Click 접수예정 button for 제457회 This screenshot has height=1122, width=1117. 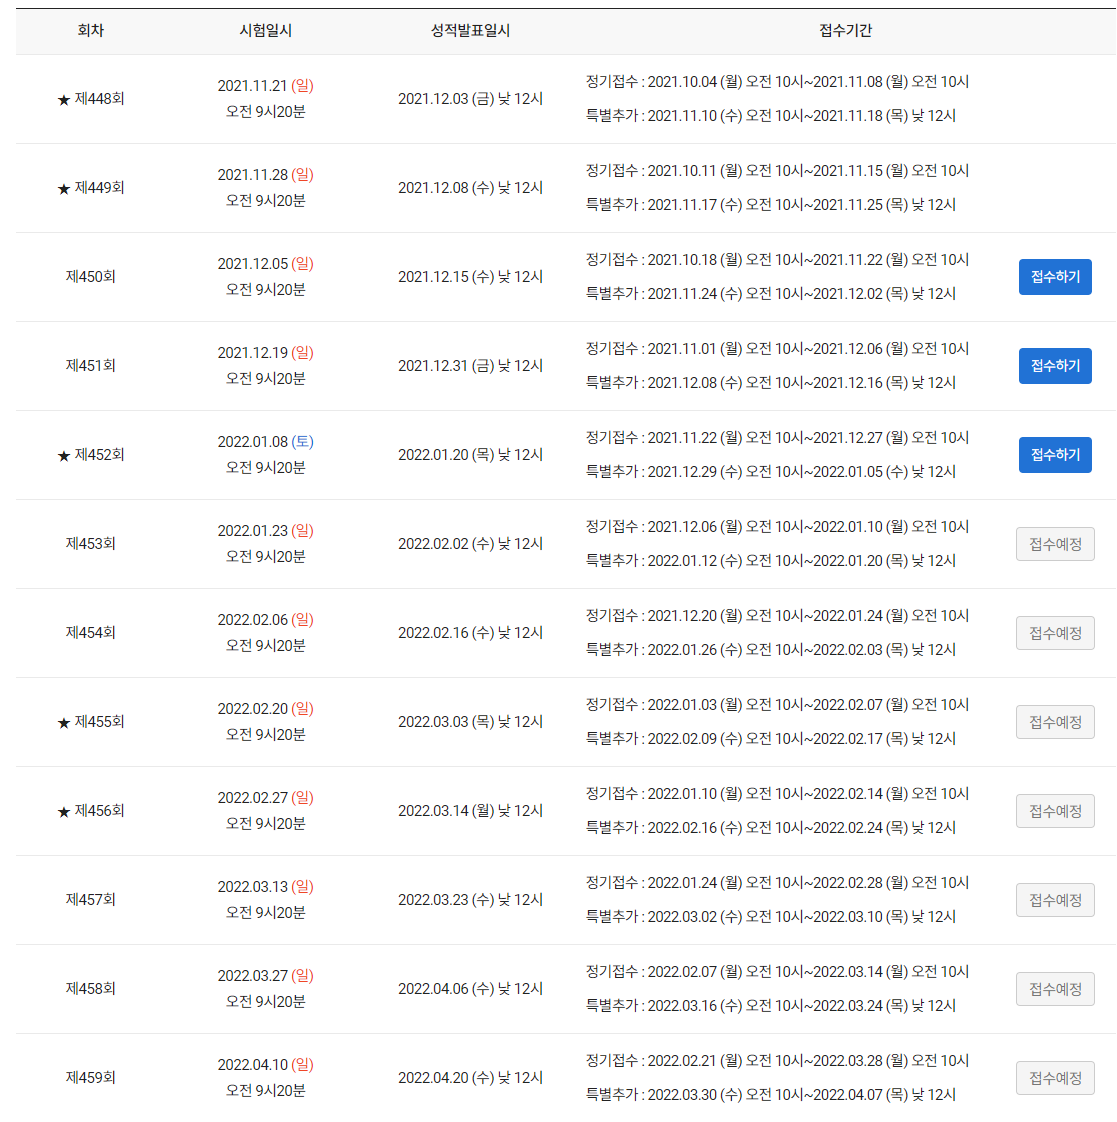(1055, 900)
